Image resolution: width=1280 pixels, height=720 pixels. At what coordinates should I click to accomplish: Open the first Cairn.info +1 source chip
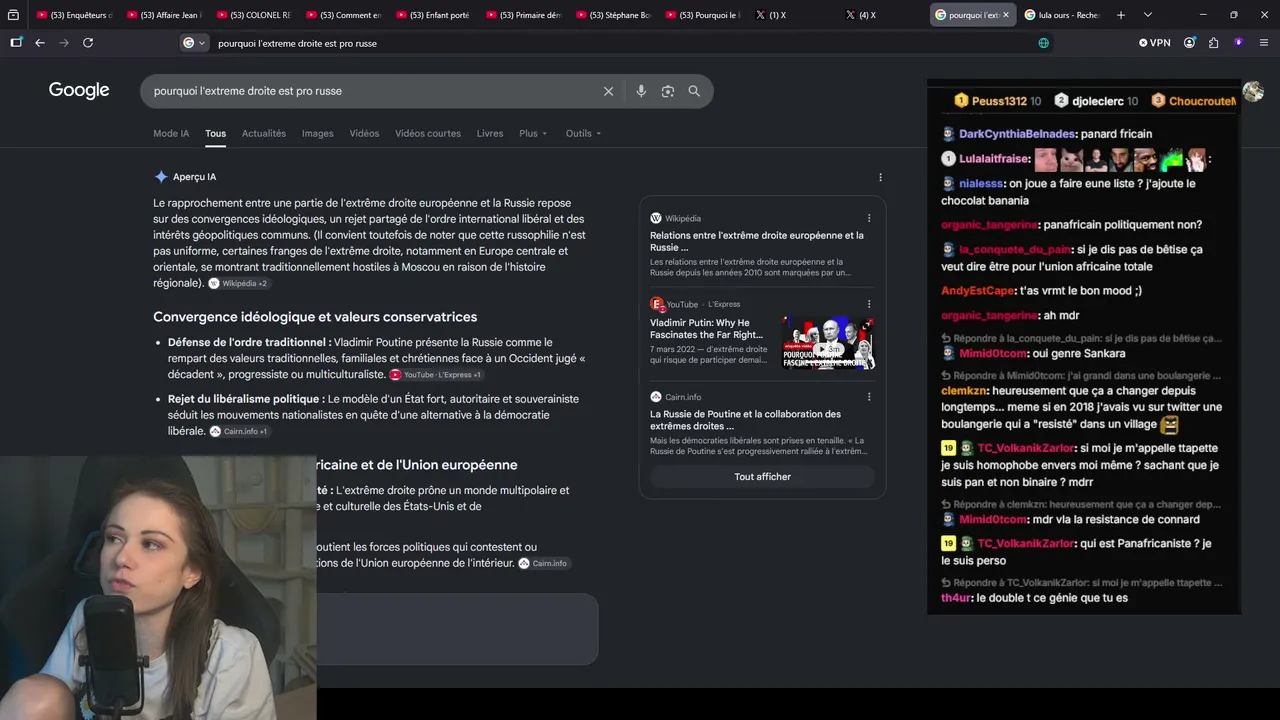click(239, 431)
